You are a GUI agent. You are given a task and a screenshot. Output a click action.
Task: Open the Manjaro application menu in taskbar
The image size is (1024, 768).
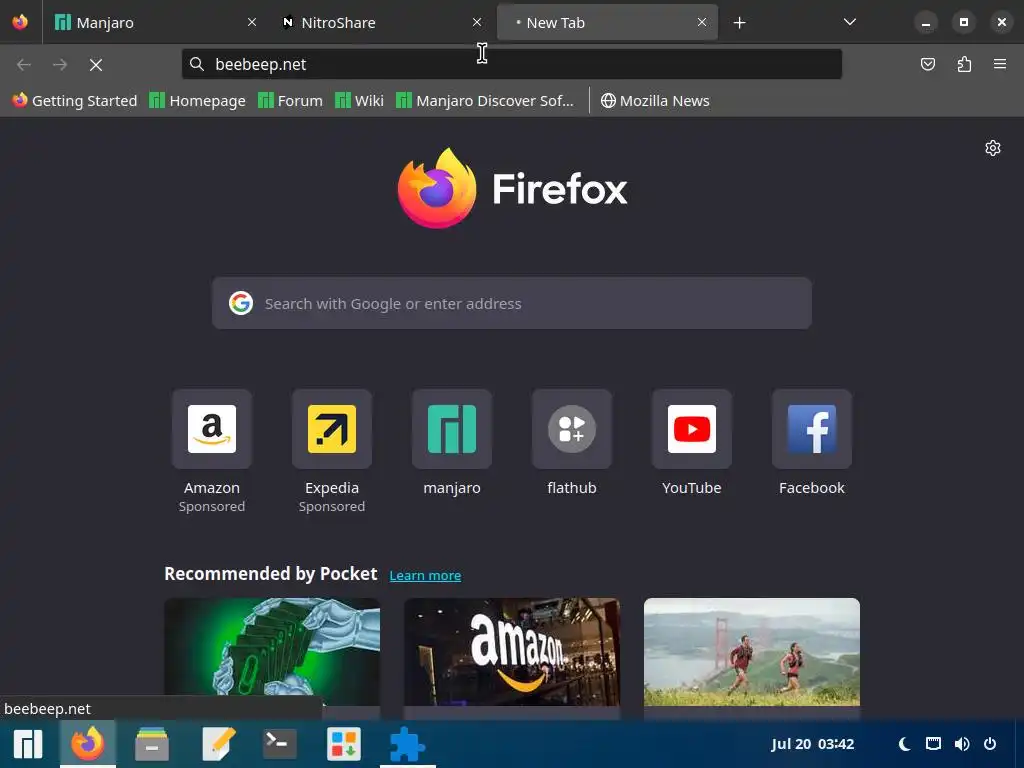27,744
